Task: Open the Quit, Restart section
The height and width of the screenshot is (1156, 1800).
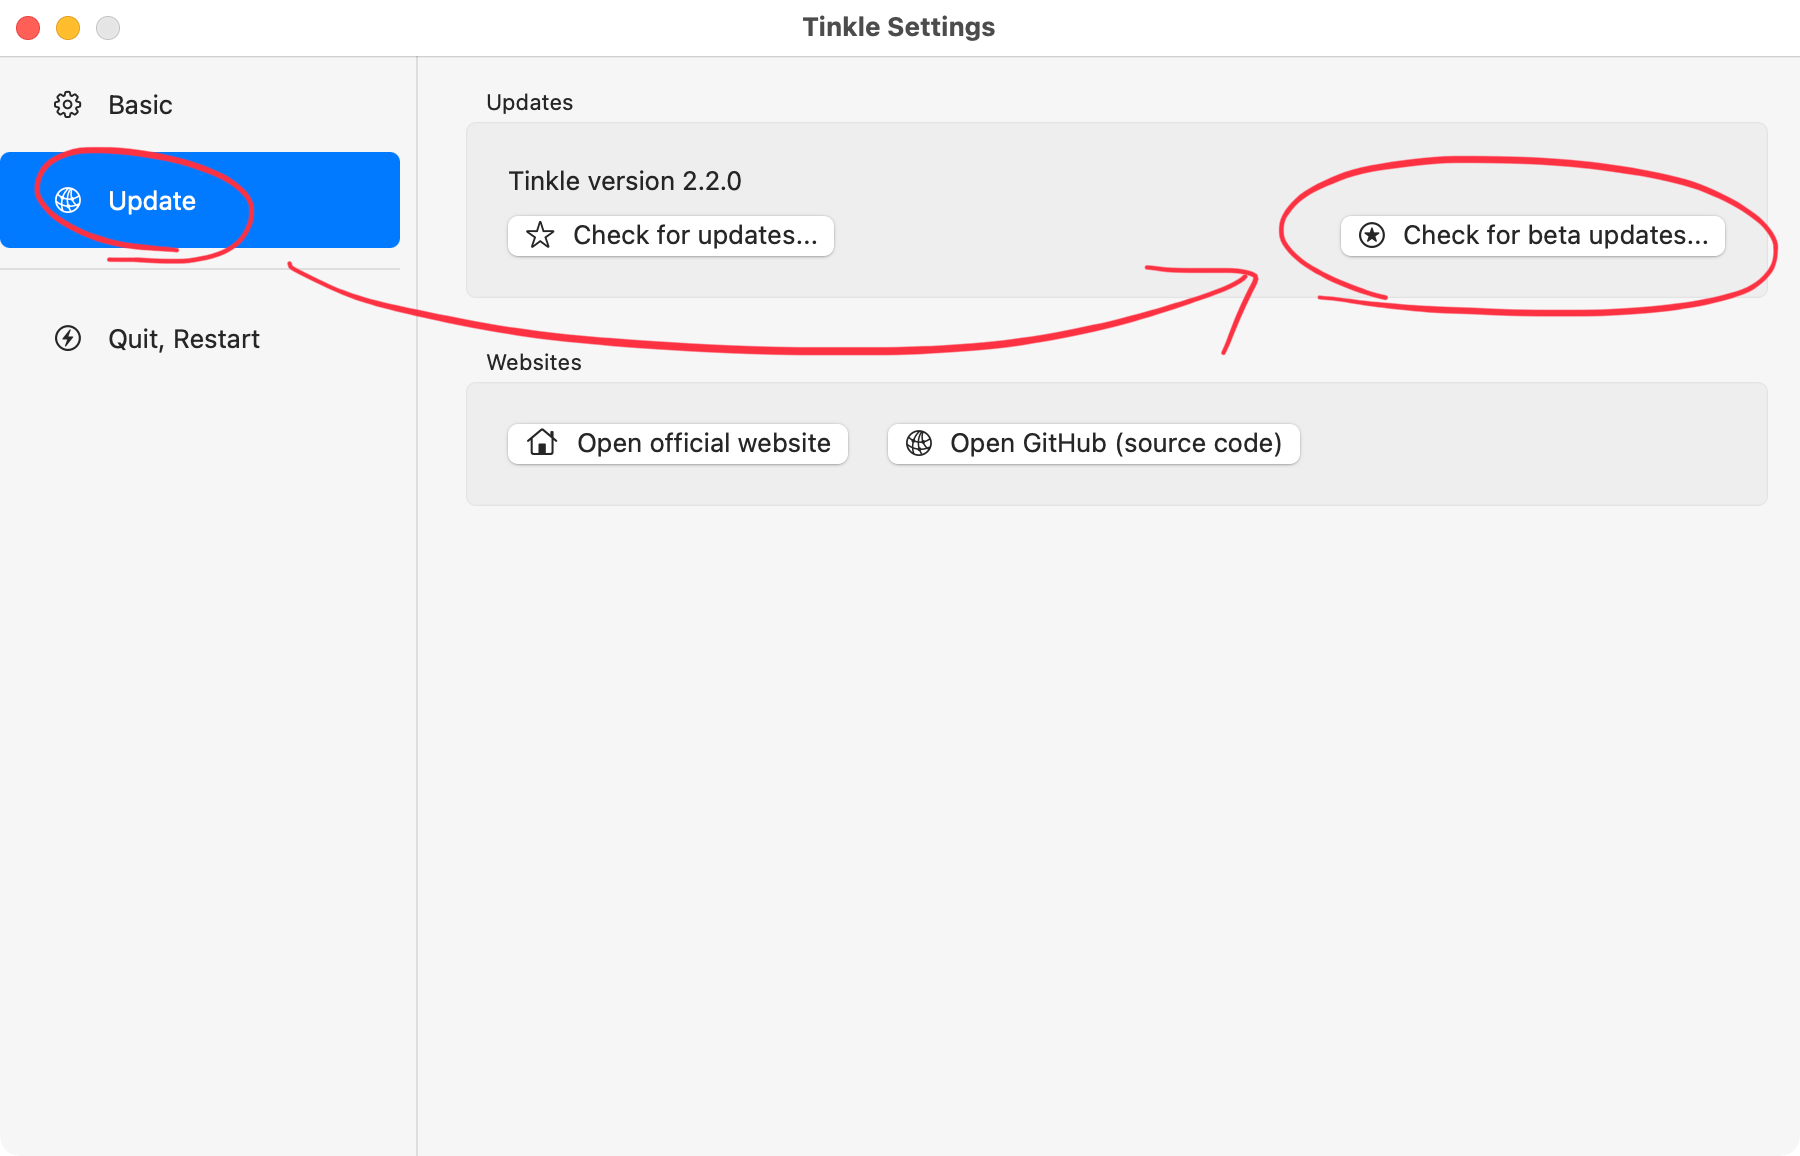Action: 183,338
